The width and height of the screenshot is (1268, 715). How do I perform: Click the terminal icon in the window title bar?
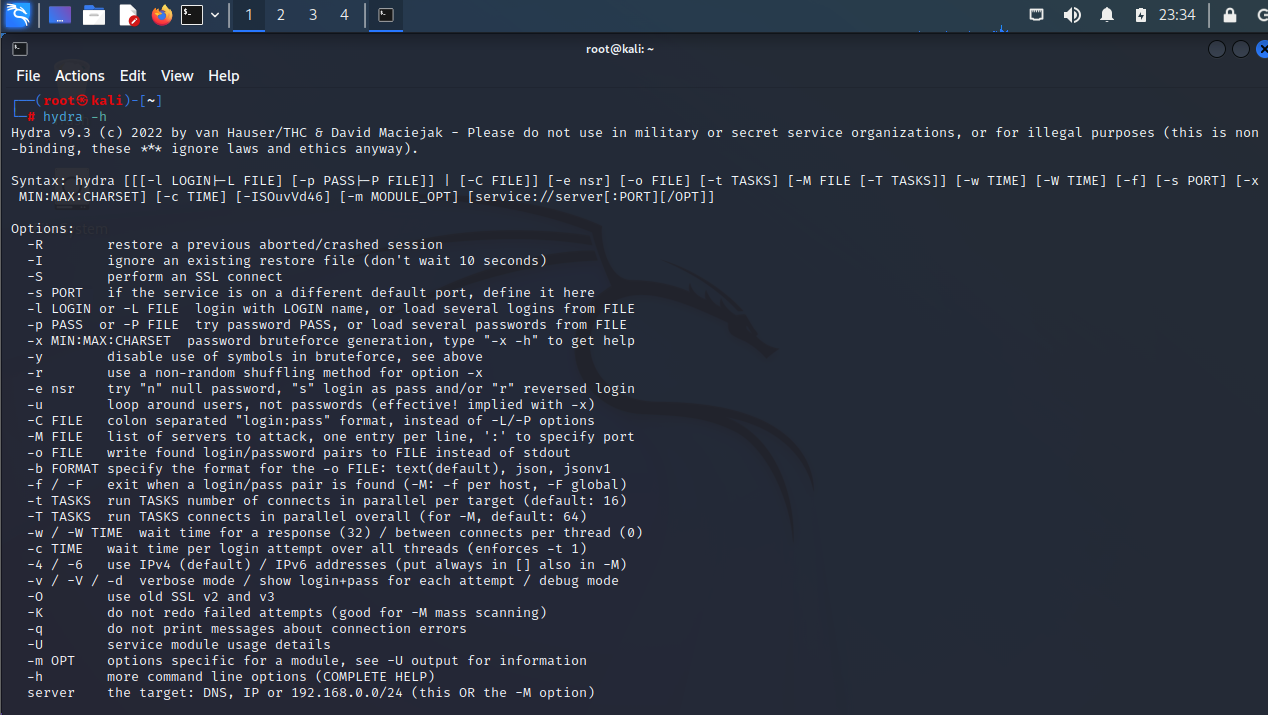(x=20, y=49)
